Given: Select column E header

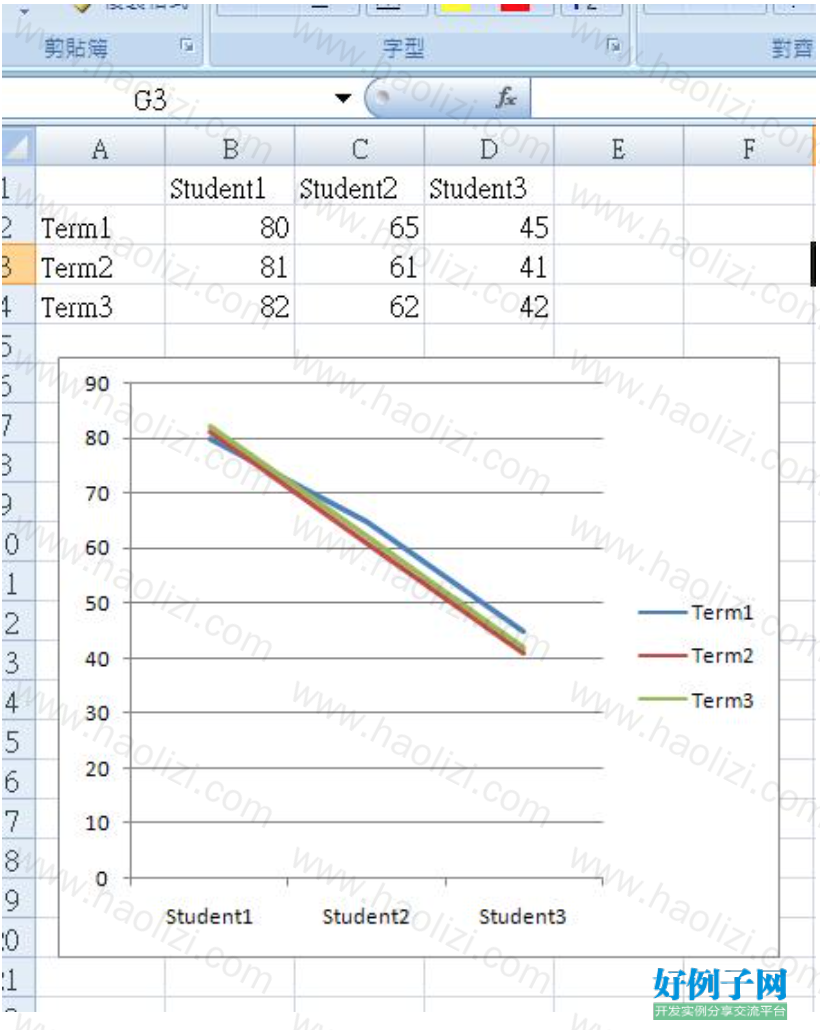Looking at the screenshot, I should [618, 148].
